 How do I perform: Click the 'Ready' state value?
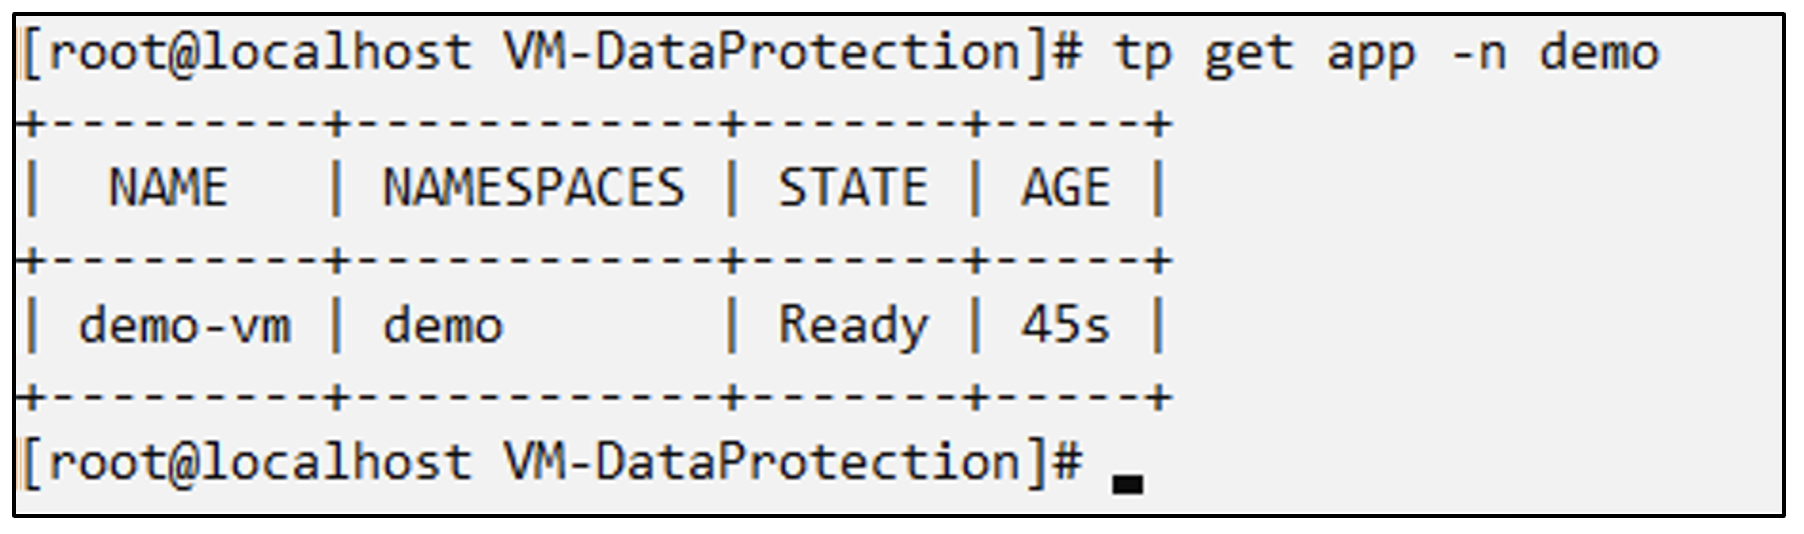(x=853, y=326)
